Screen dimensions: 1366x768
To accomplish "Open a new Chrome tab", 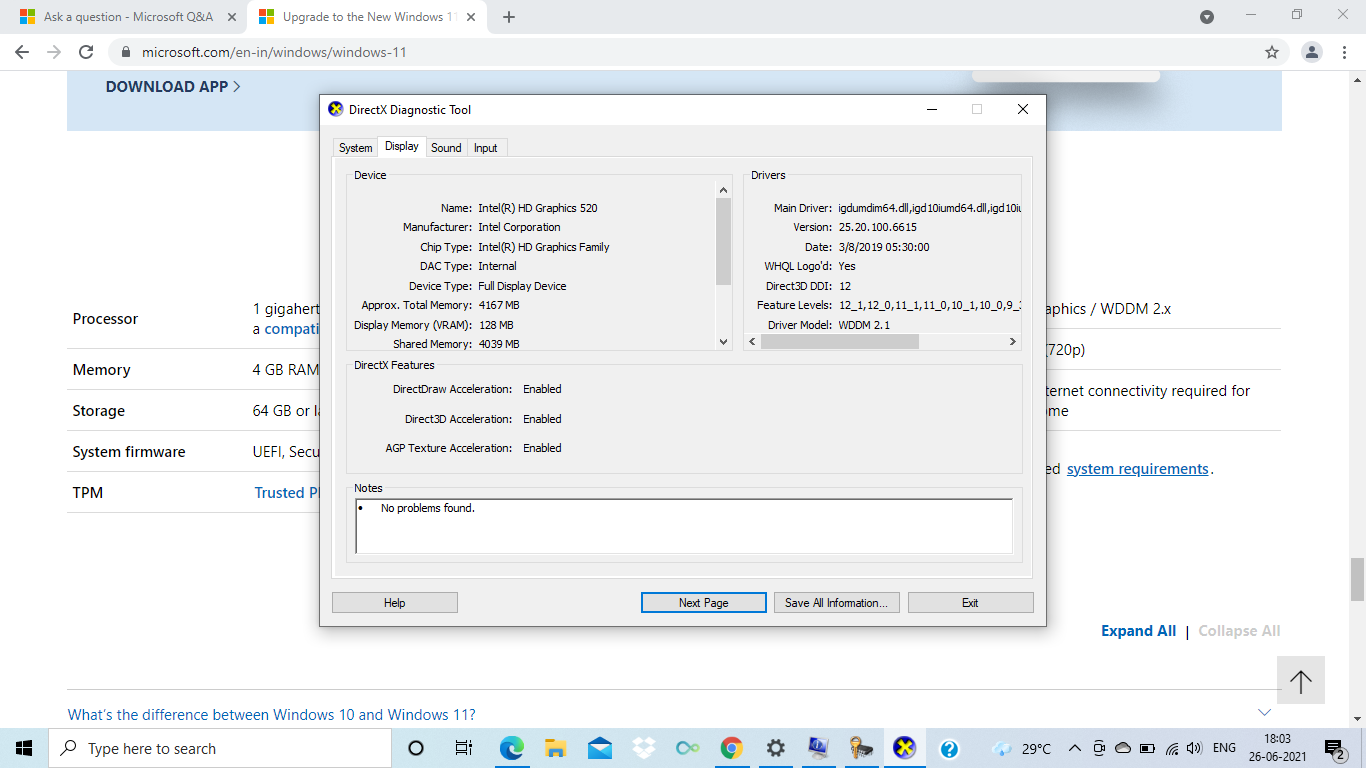I will tap(509, 17).
